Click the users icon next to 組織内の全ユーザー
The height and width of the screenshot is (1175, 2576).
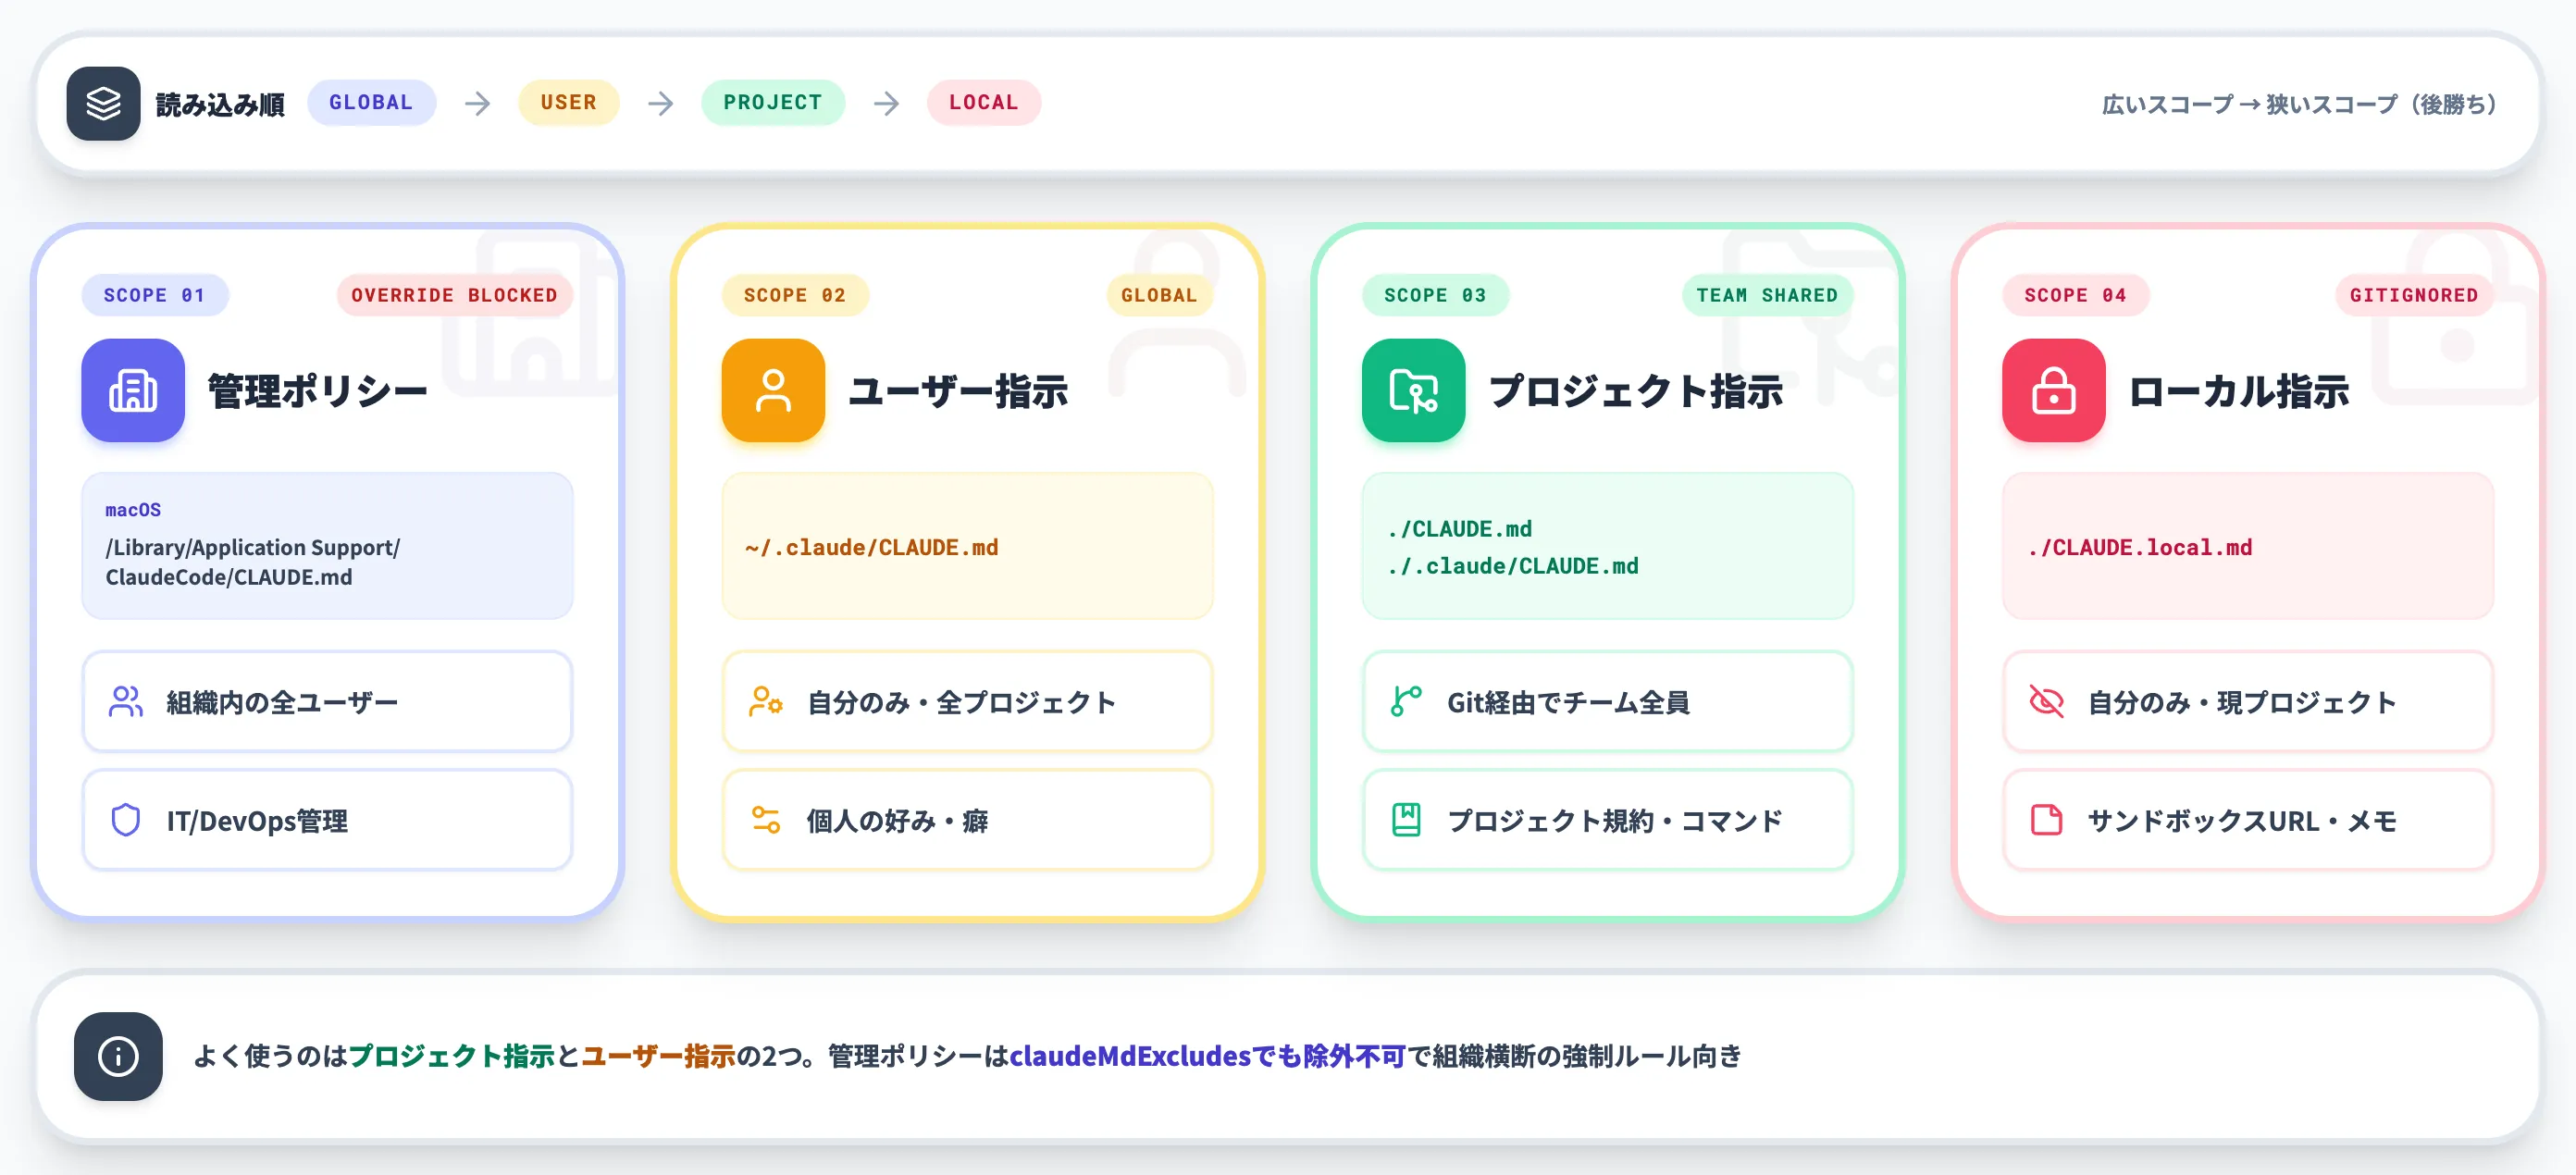pyautogui.click(x=126, y=702)
